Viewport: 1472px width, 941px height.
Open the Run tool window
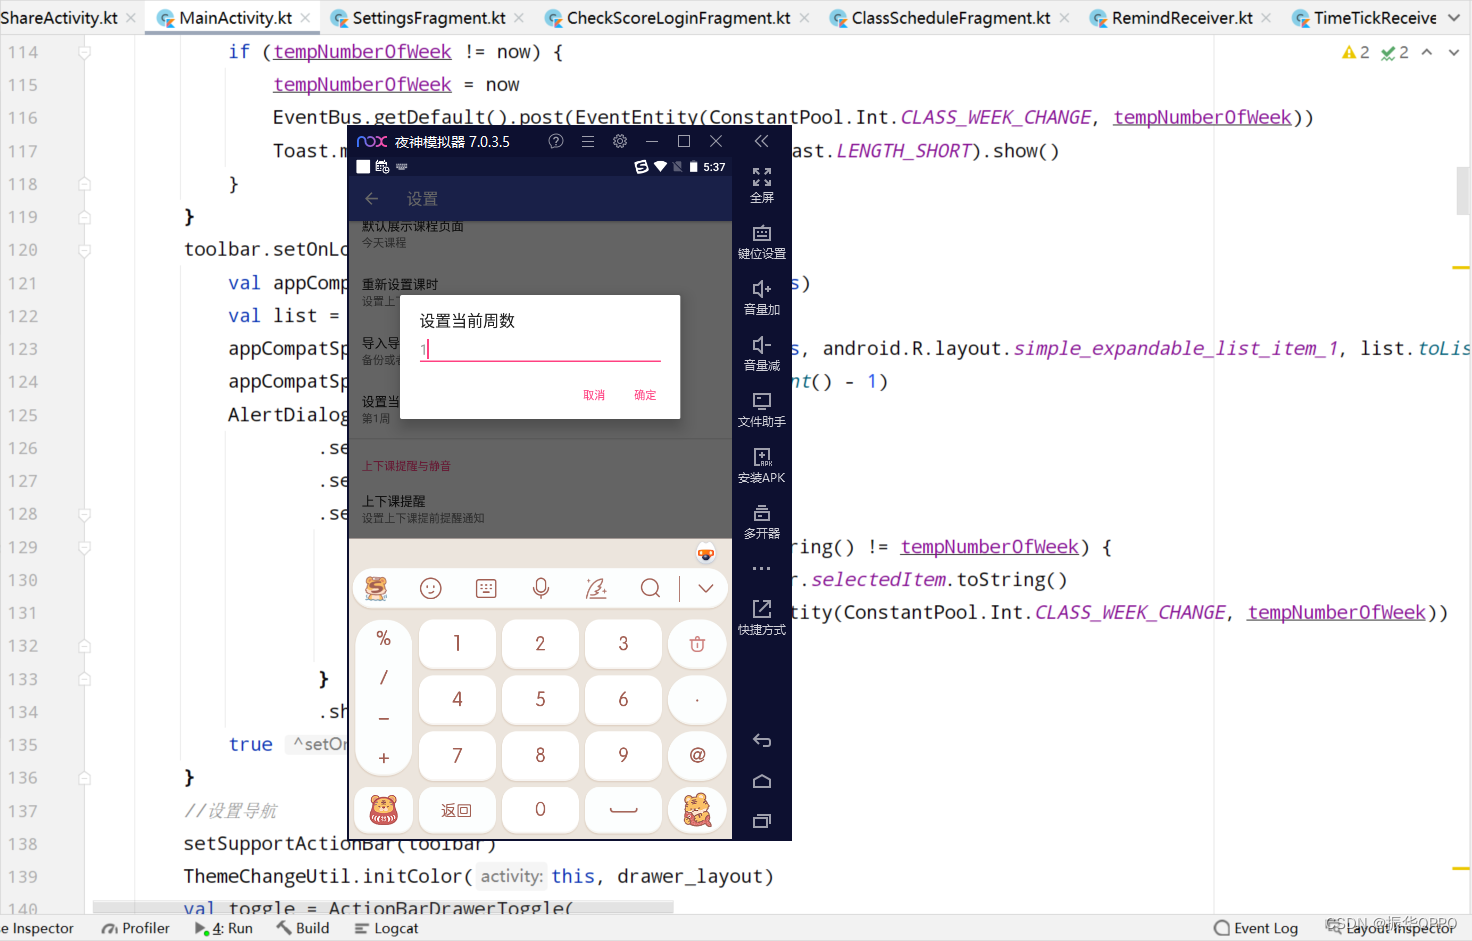pyautogui.click(x=224, y=928)
